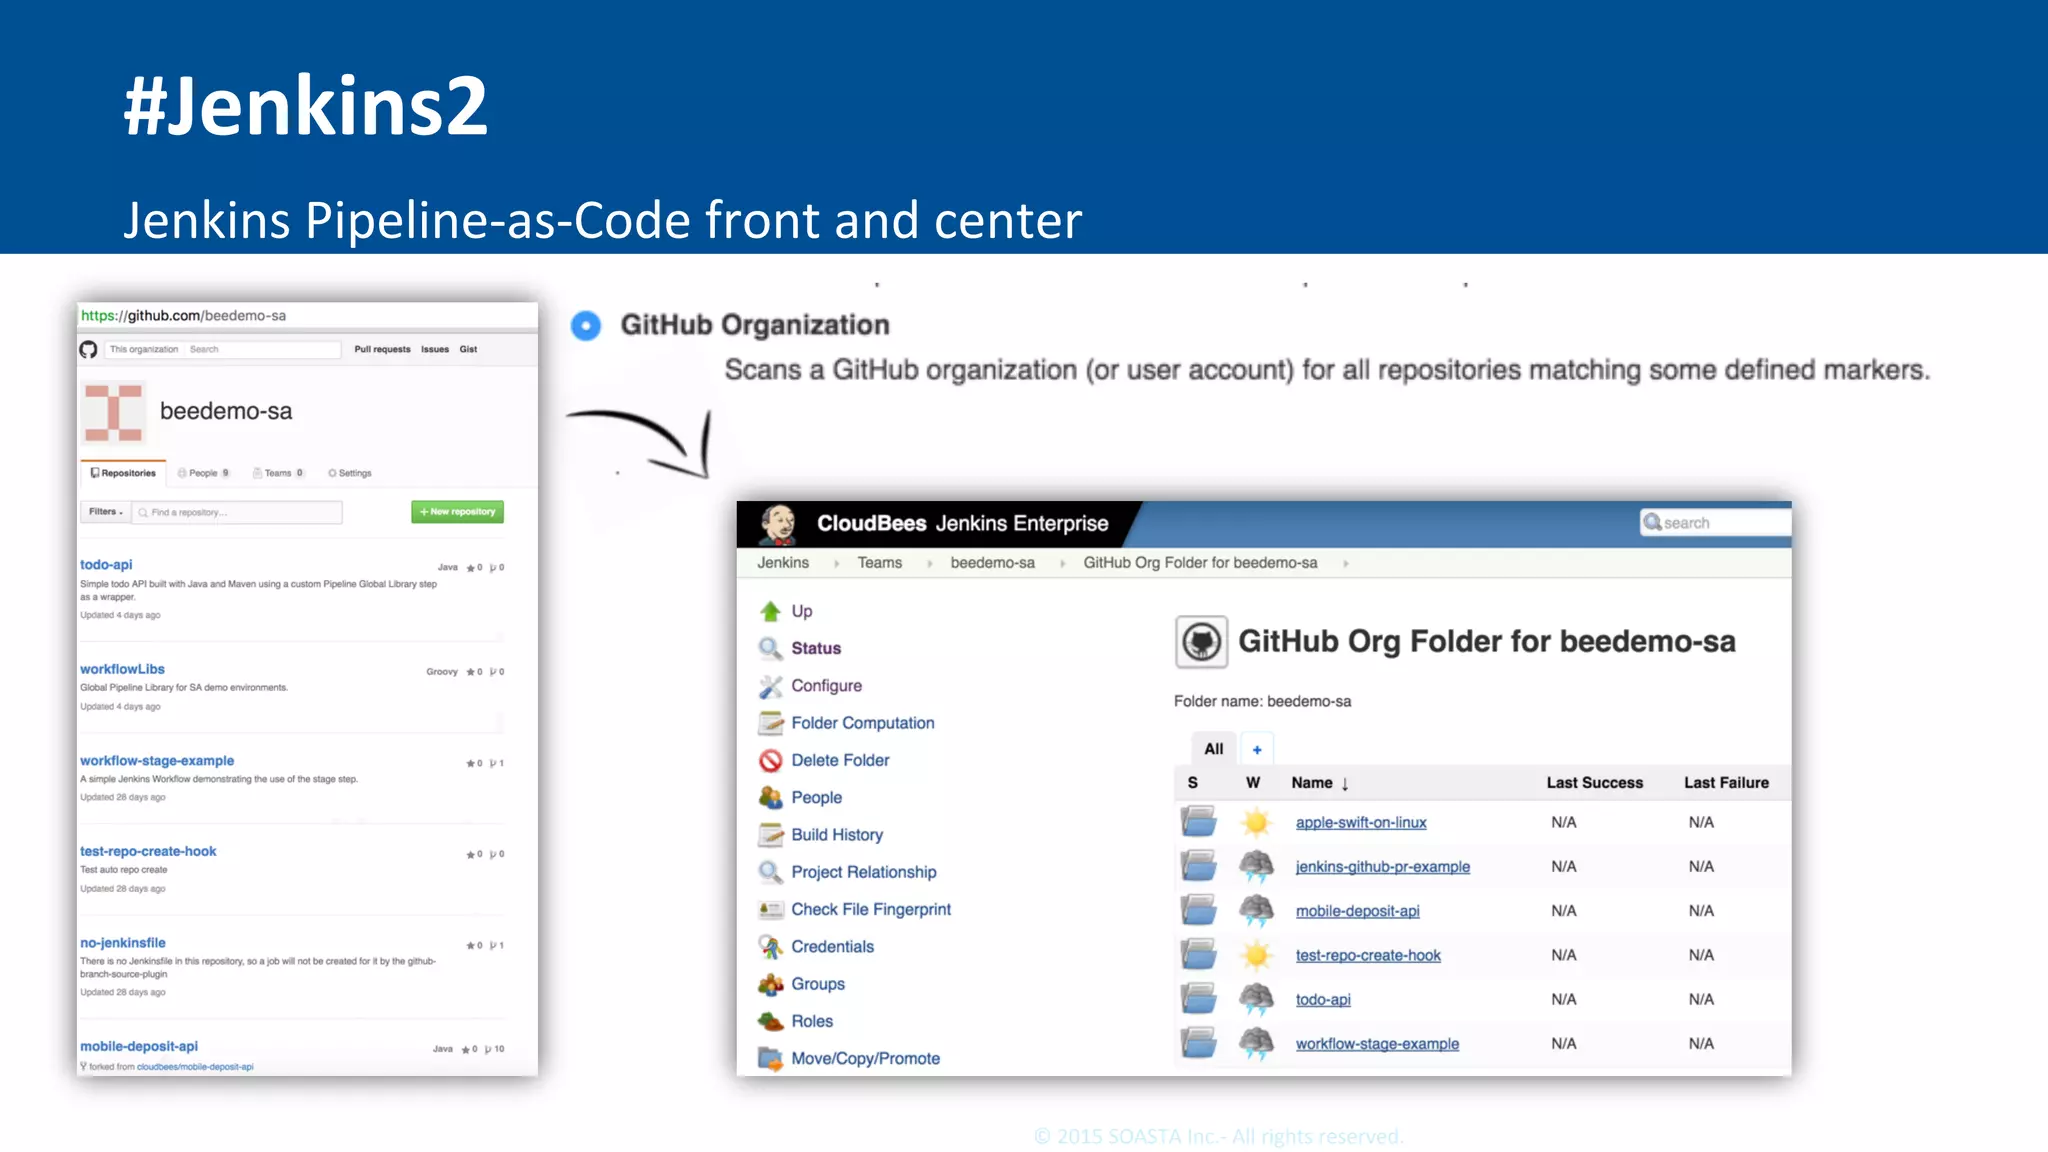Click the Teams breadcrumb link
This screenshot has width=2048, height=1152.
point(880,563)
